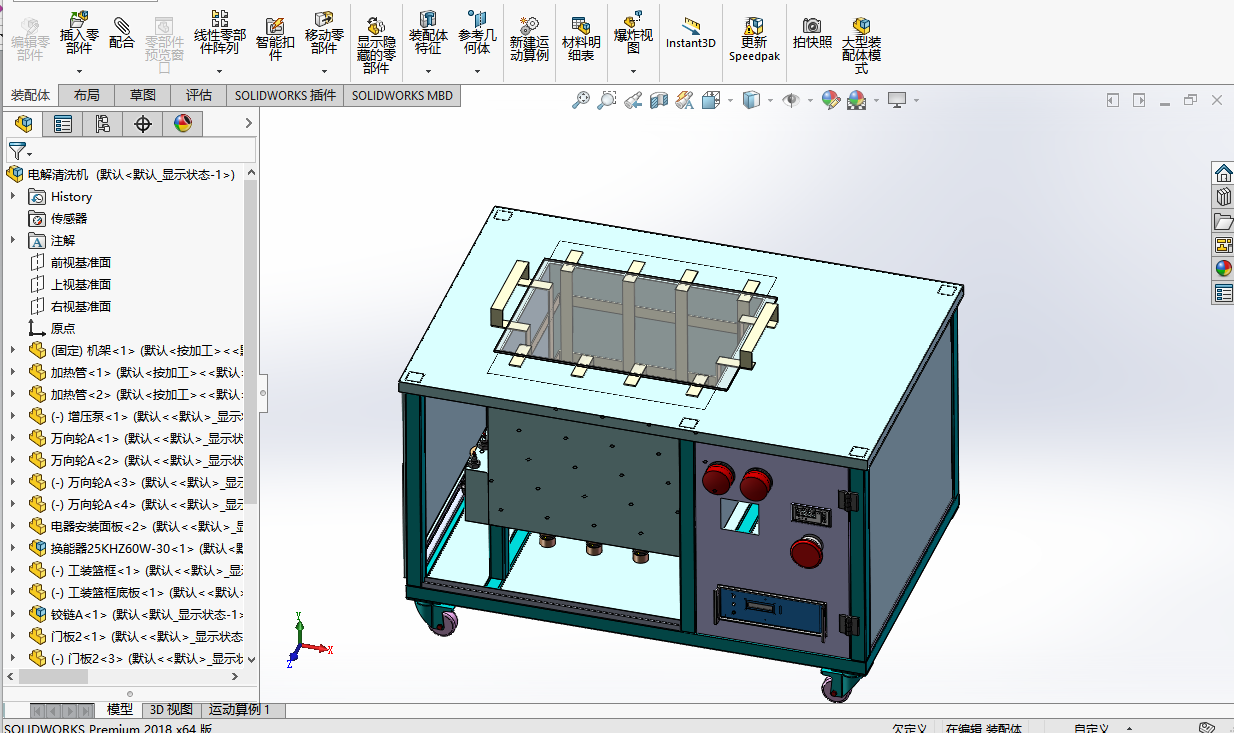Open dropdown arrow next to Hide/Show Items
This screenshot has height=733, width=1234.
tap(810, 101)
